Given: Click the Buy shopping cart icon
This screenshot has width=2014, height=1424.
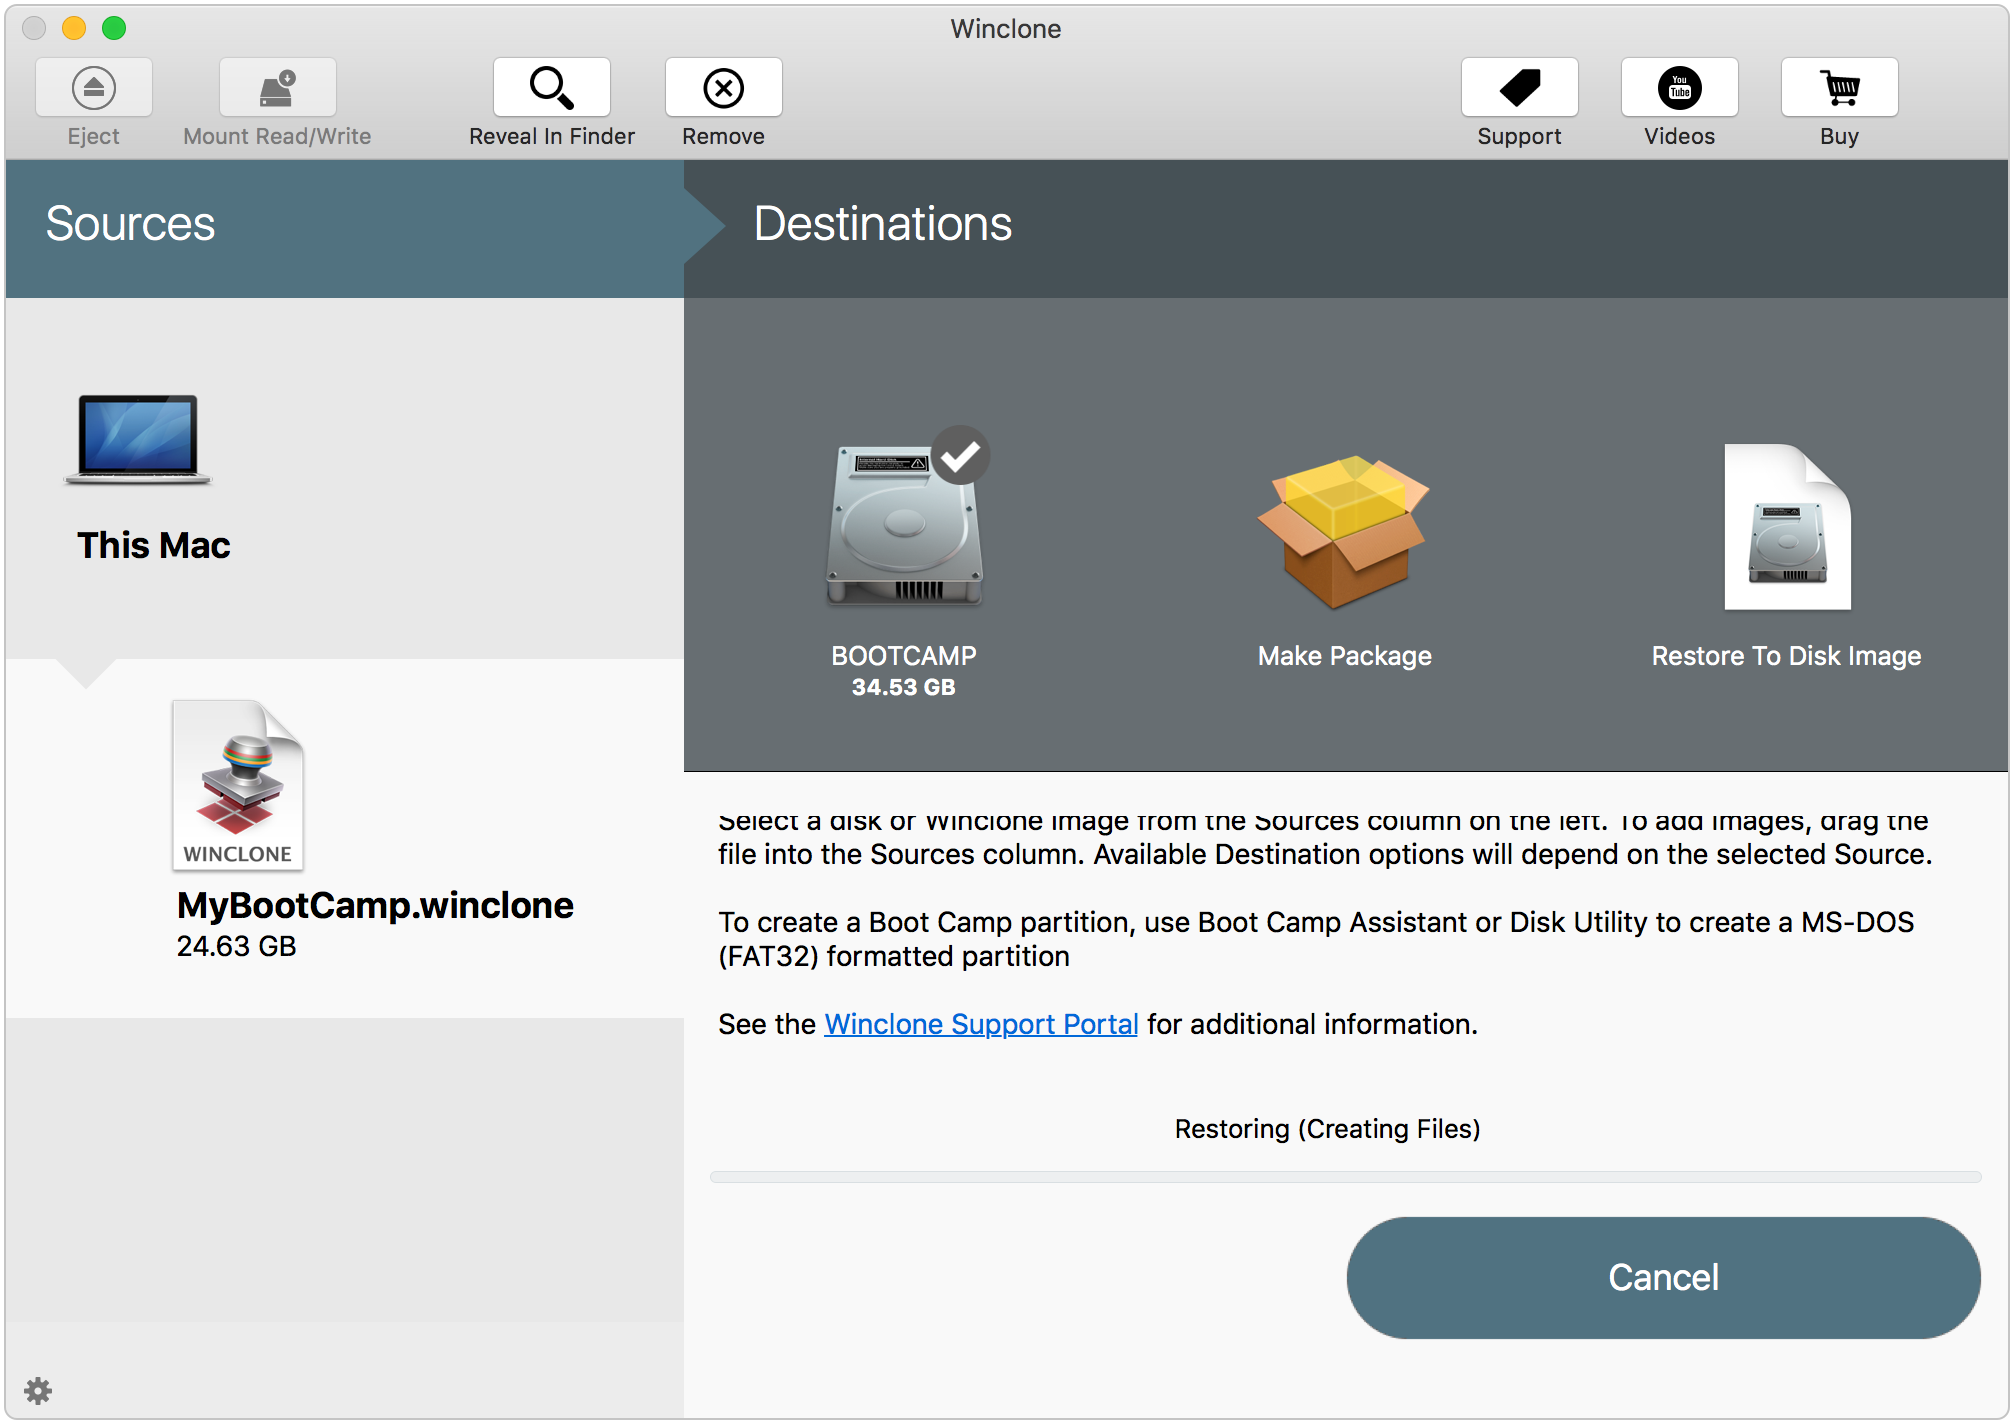Looking at the screenshot, I should coord(1840,88).
